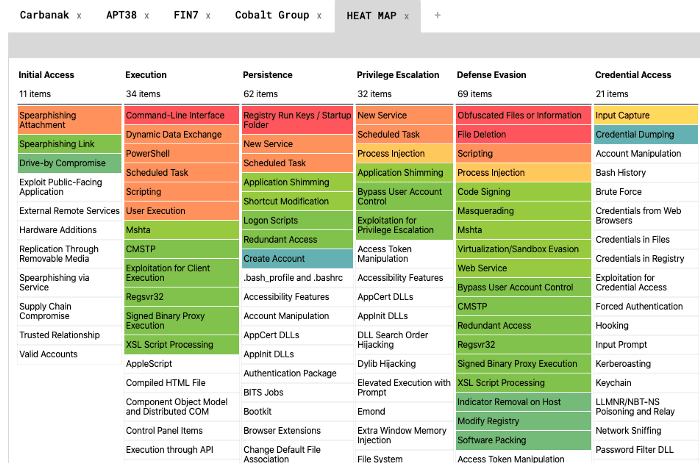Screen dimensions: 700x463
Task: Click the Initial Access tactic header
Action: coord(46,75)
